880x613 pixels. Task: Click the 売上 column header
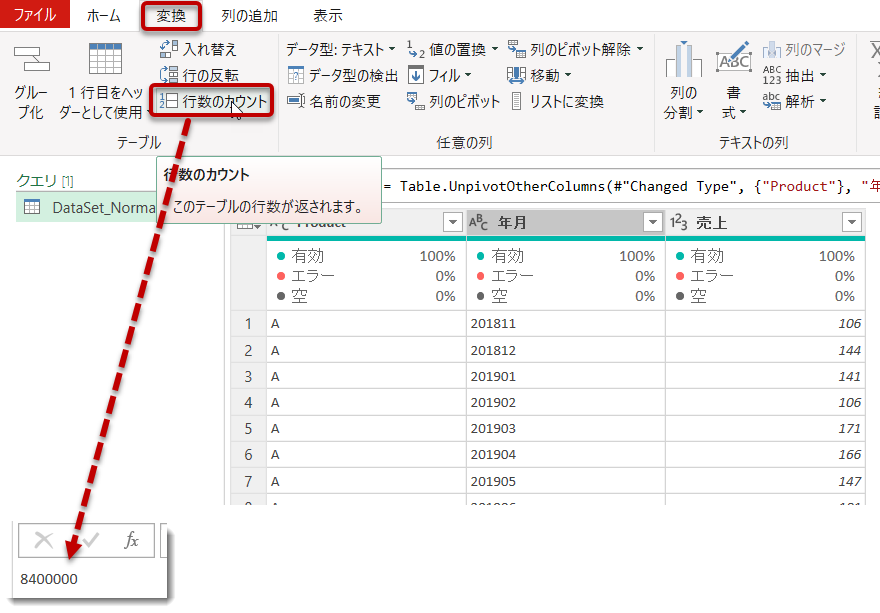tap(765, 223)
